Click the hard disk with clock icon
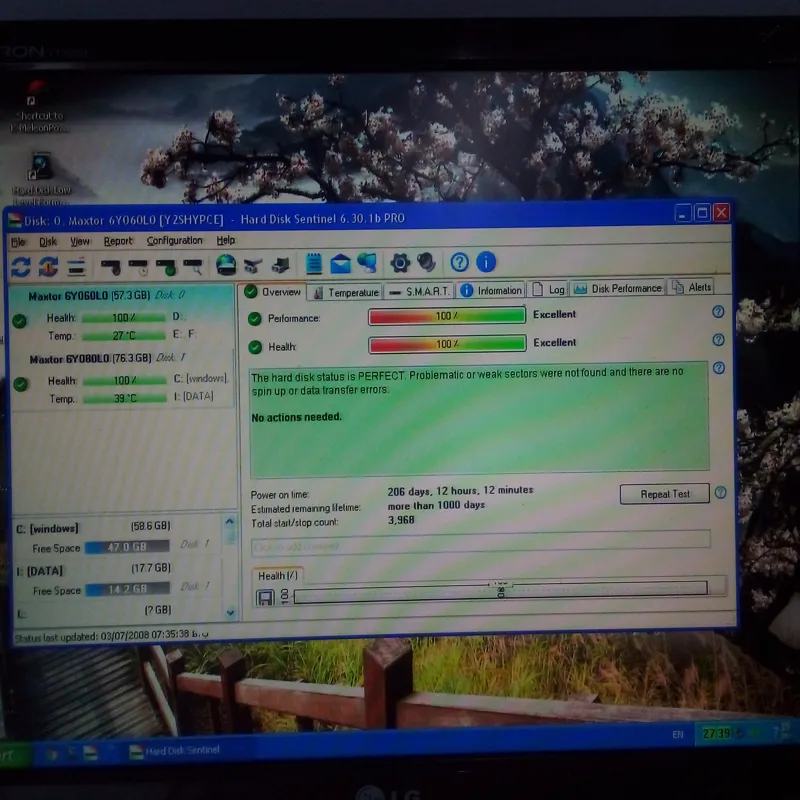Viewport: 800px width, 800px height. coord(138,266)
